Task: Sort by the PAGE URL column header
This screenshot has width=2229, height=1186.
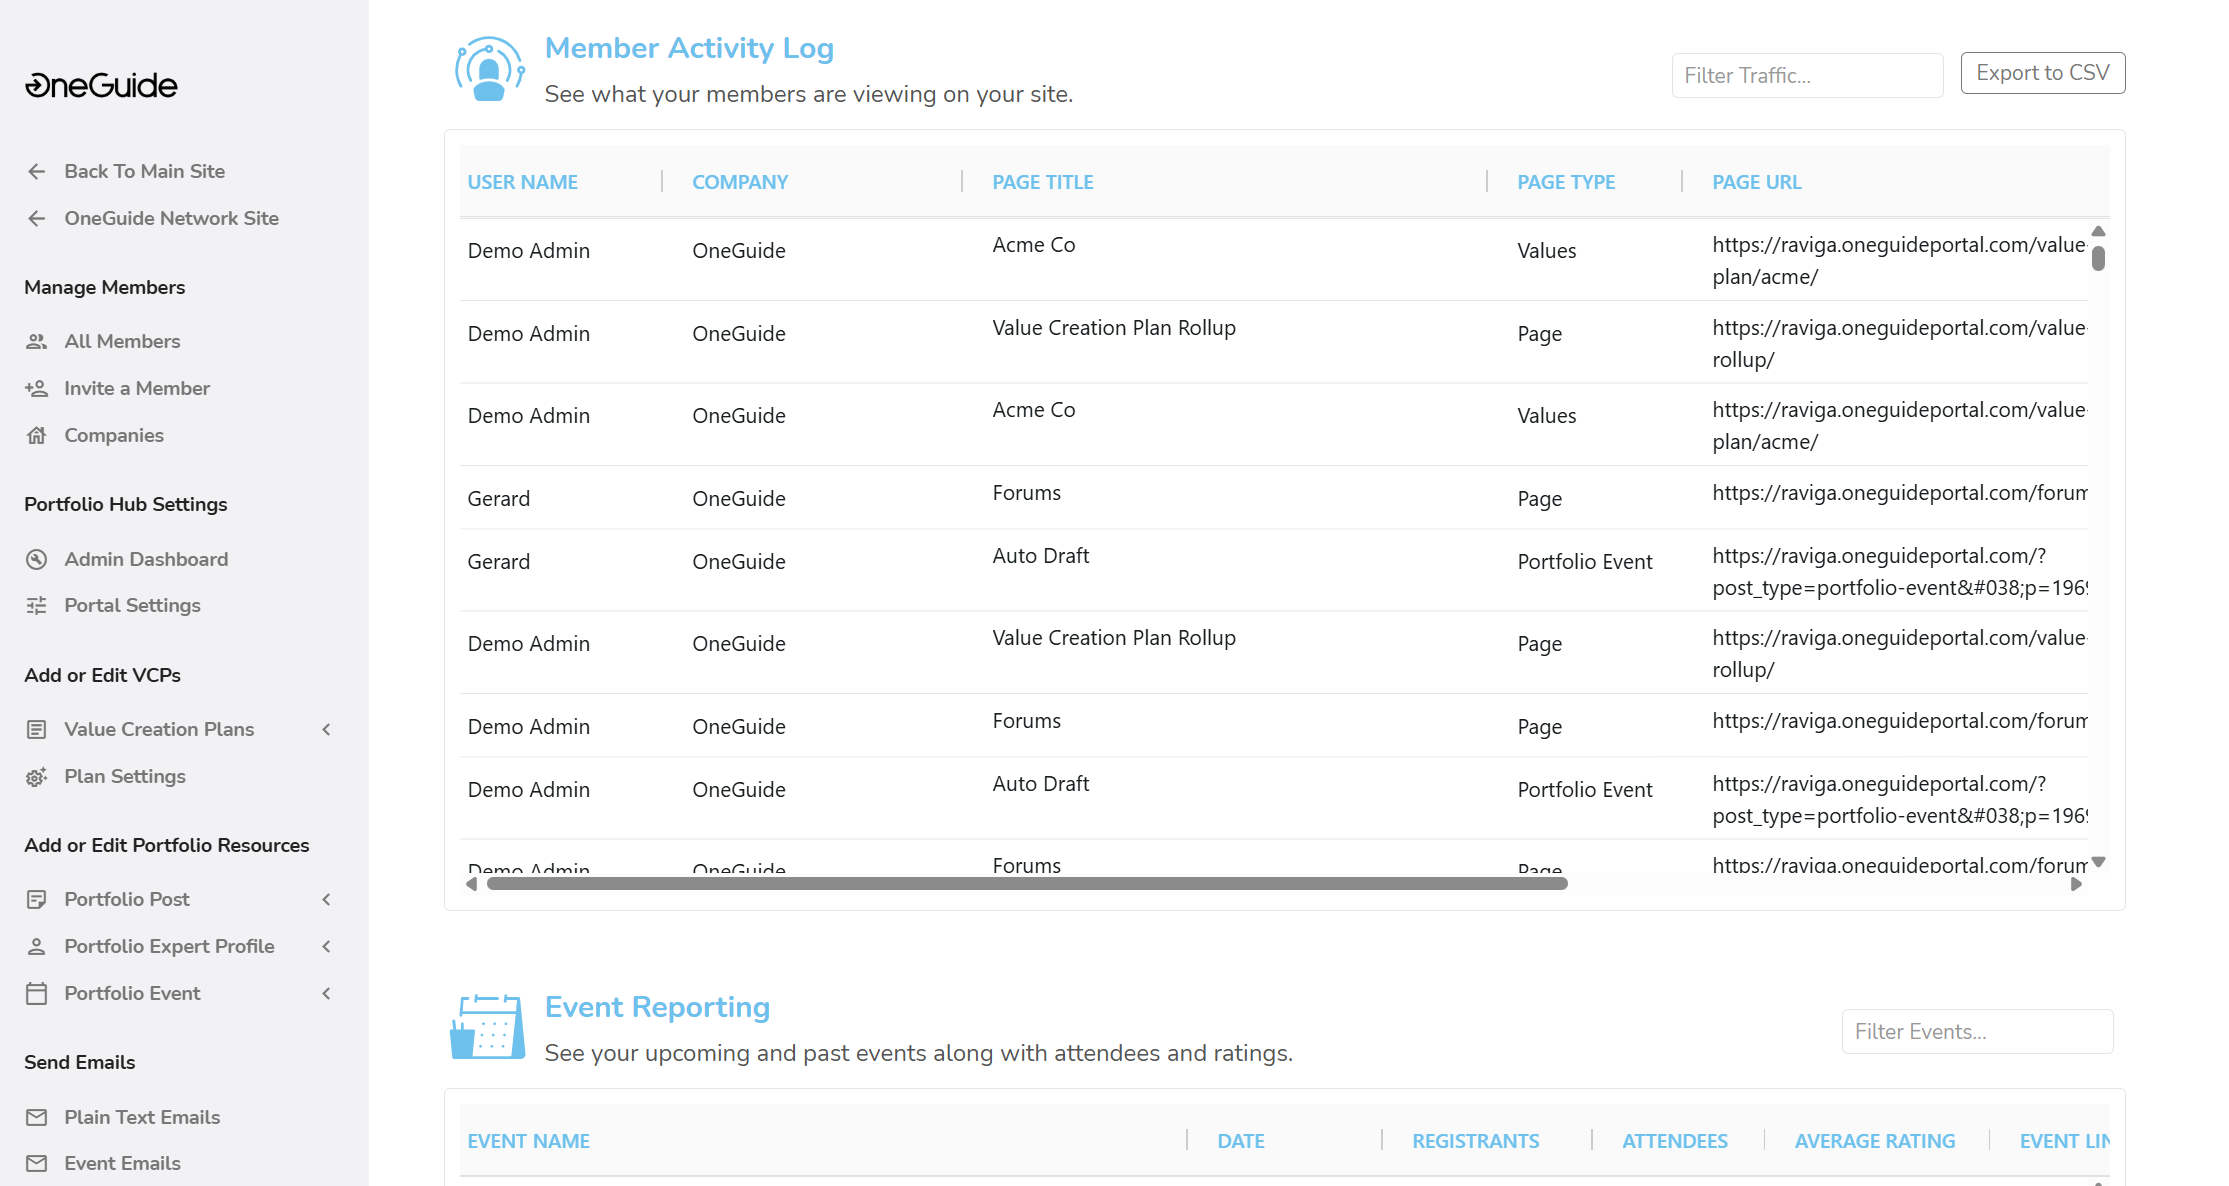Action: click(1757, 182)
